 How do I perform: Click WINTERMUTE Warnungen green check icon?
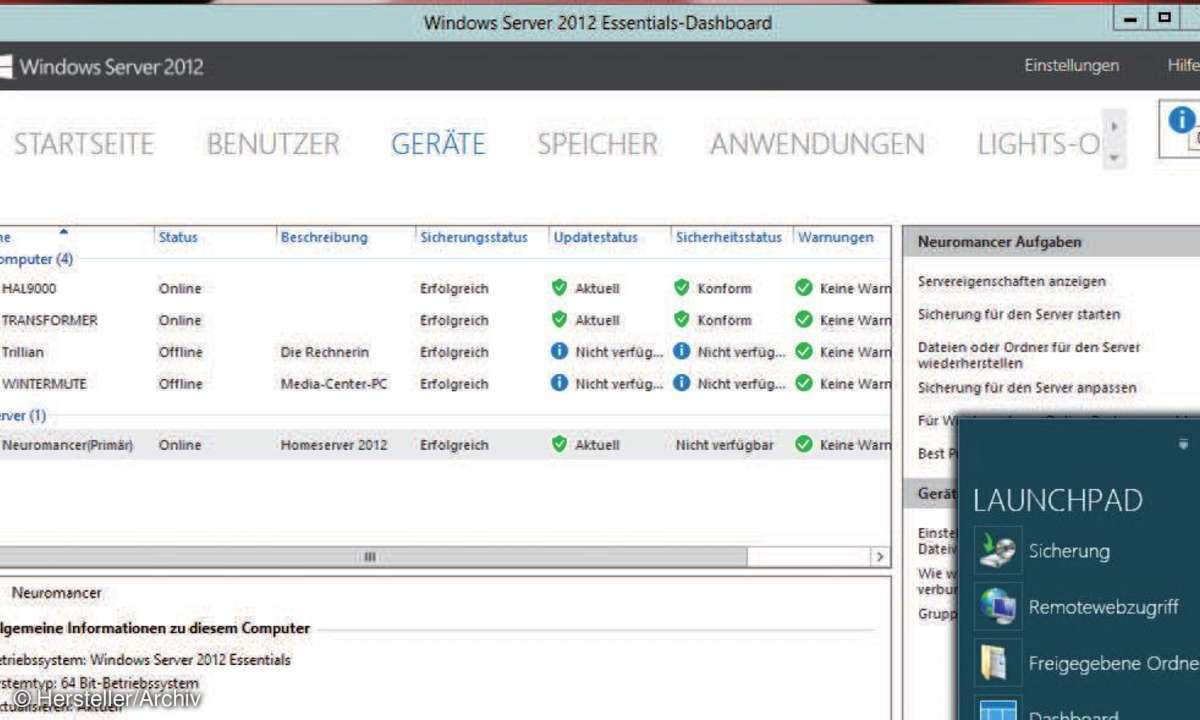[x=804, y=383]
